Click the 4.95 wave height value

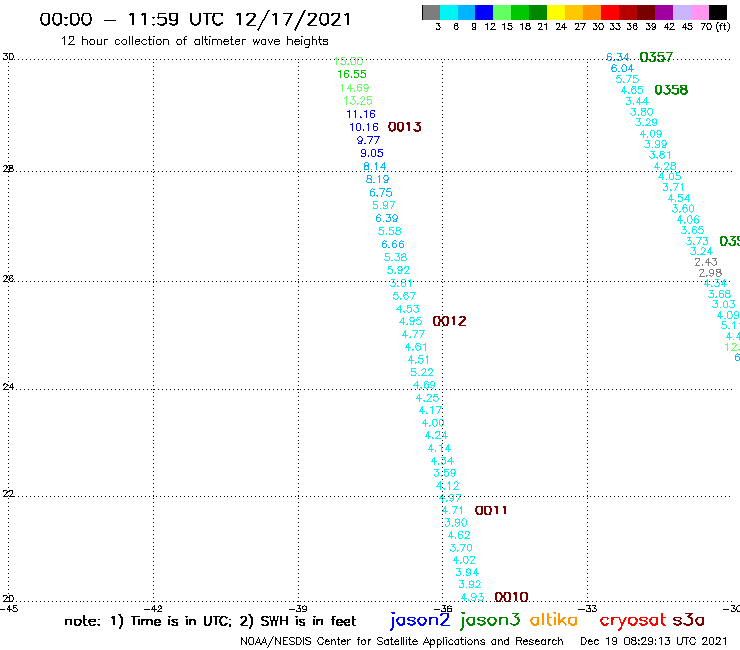(x=411, y=321)
